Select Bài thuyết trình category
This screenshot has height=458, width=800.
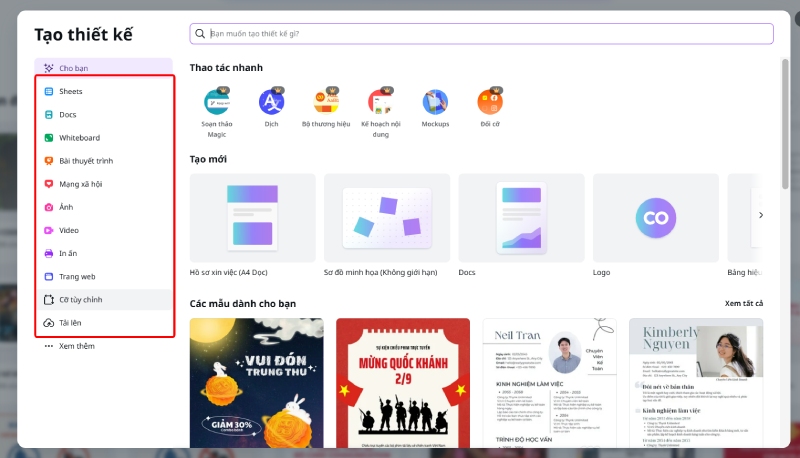point(85,160)
